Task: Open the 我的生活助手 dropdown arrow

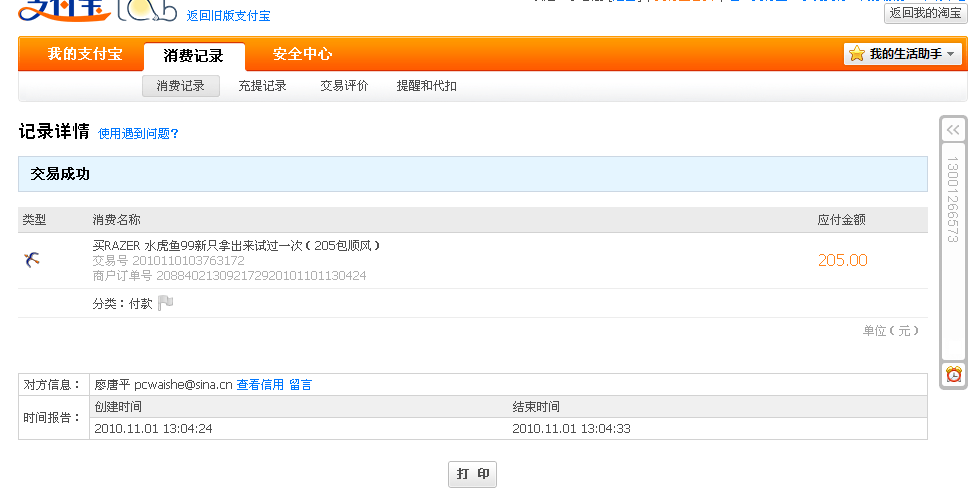Action: (950, 54)
